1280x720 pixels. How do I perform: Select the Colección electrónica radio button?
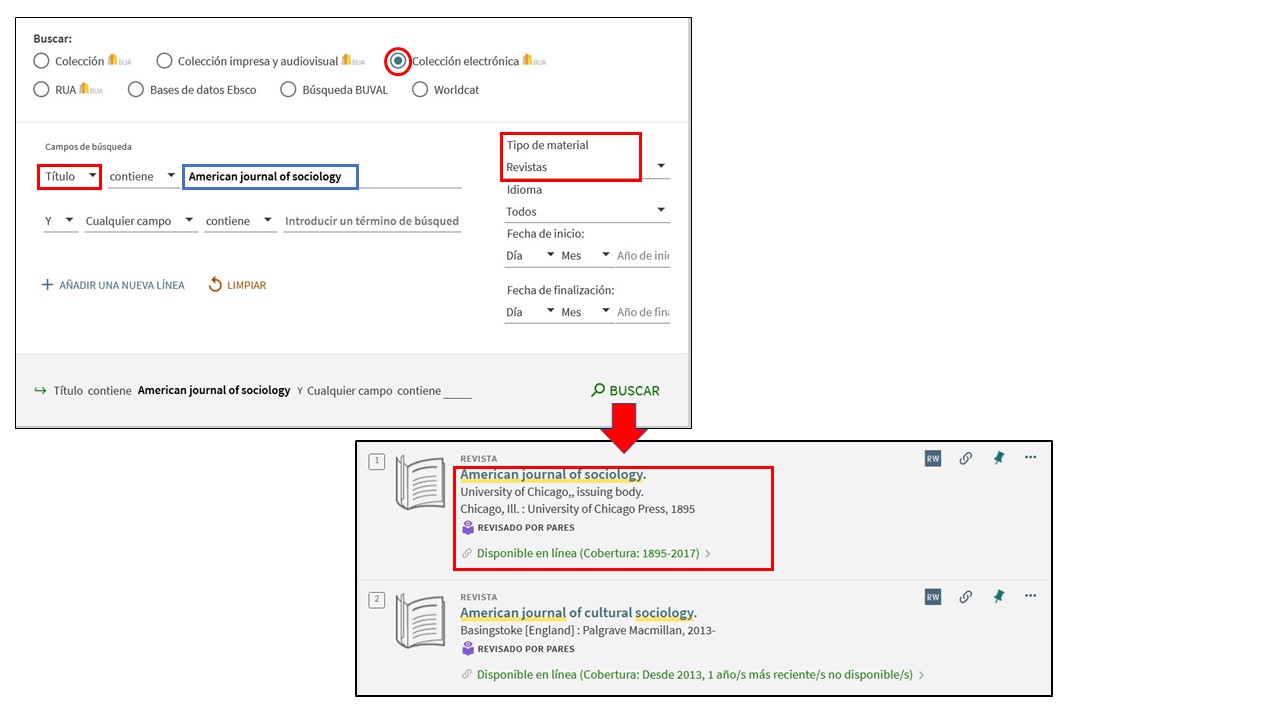pos(398,61)
